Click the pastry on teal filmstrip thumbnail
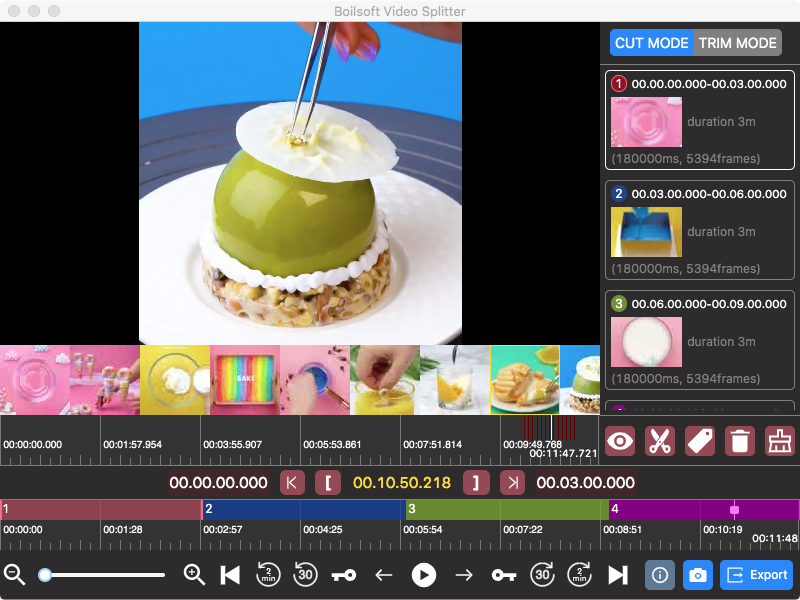 coord(525,380)
